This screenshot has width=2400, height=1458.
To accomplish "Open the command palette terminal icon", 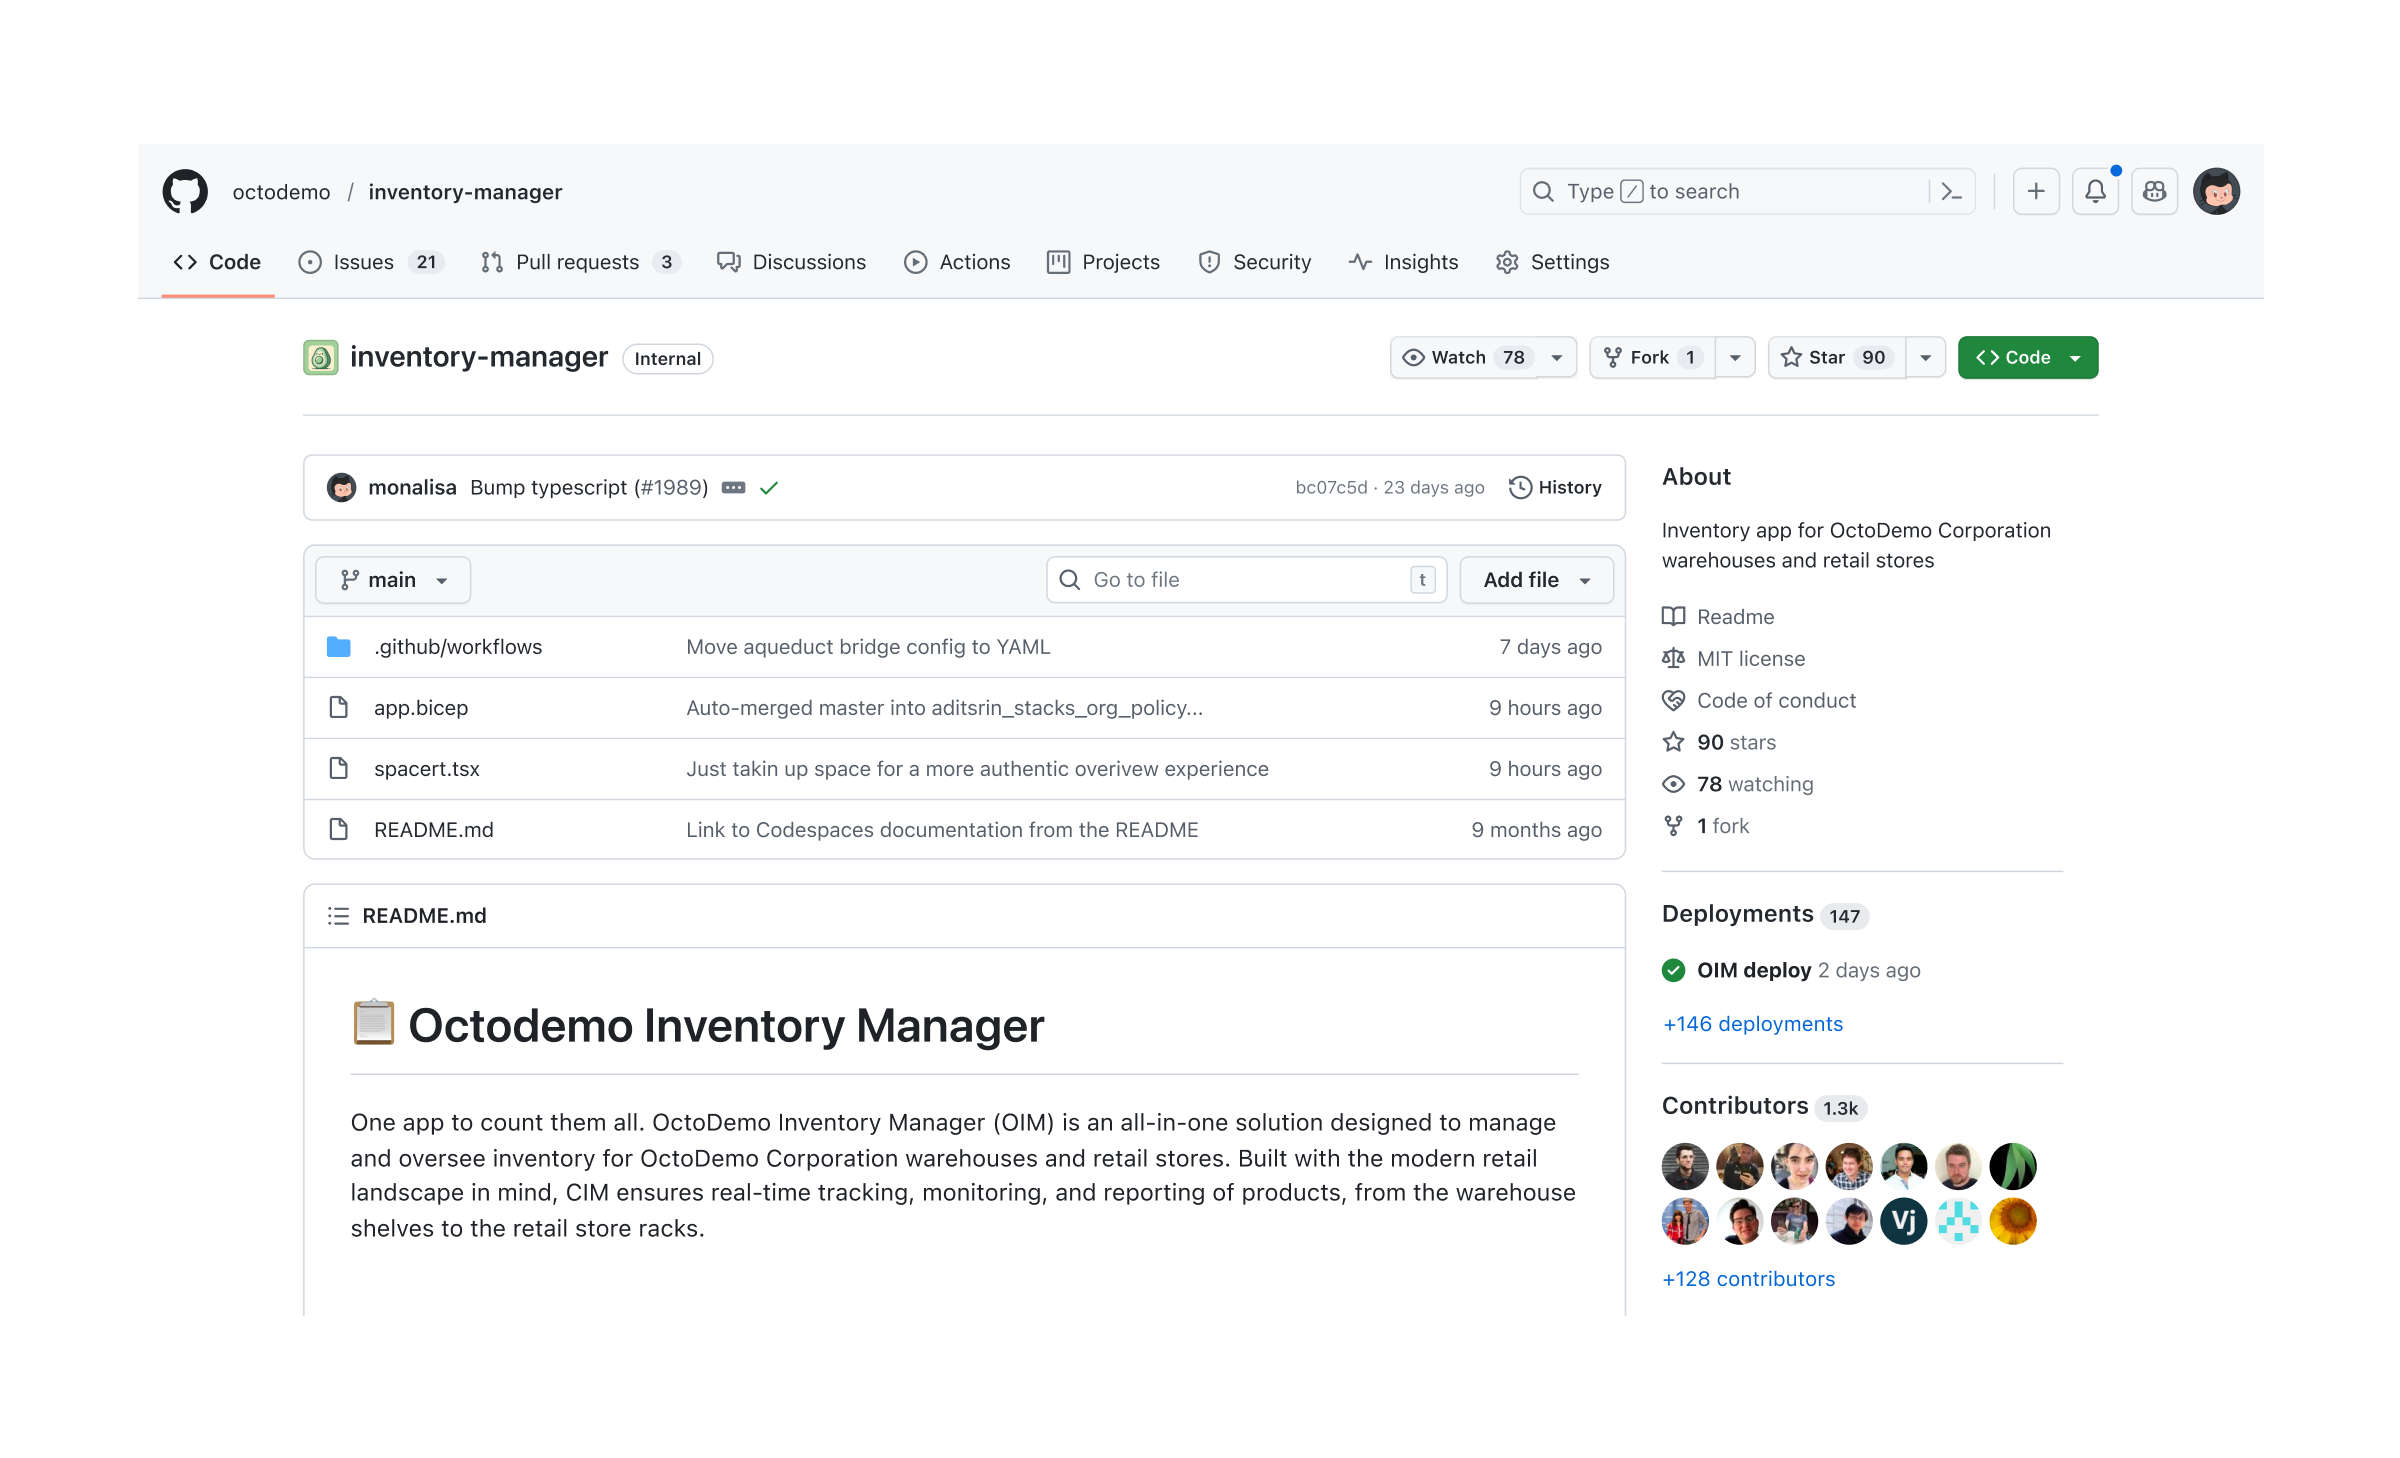I will (x=1953, y=191).
